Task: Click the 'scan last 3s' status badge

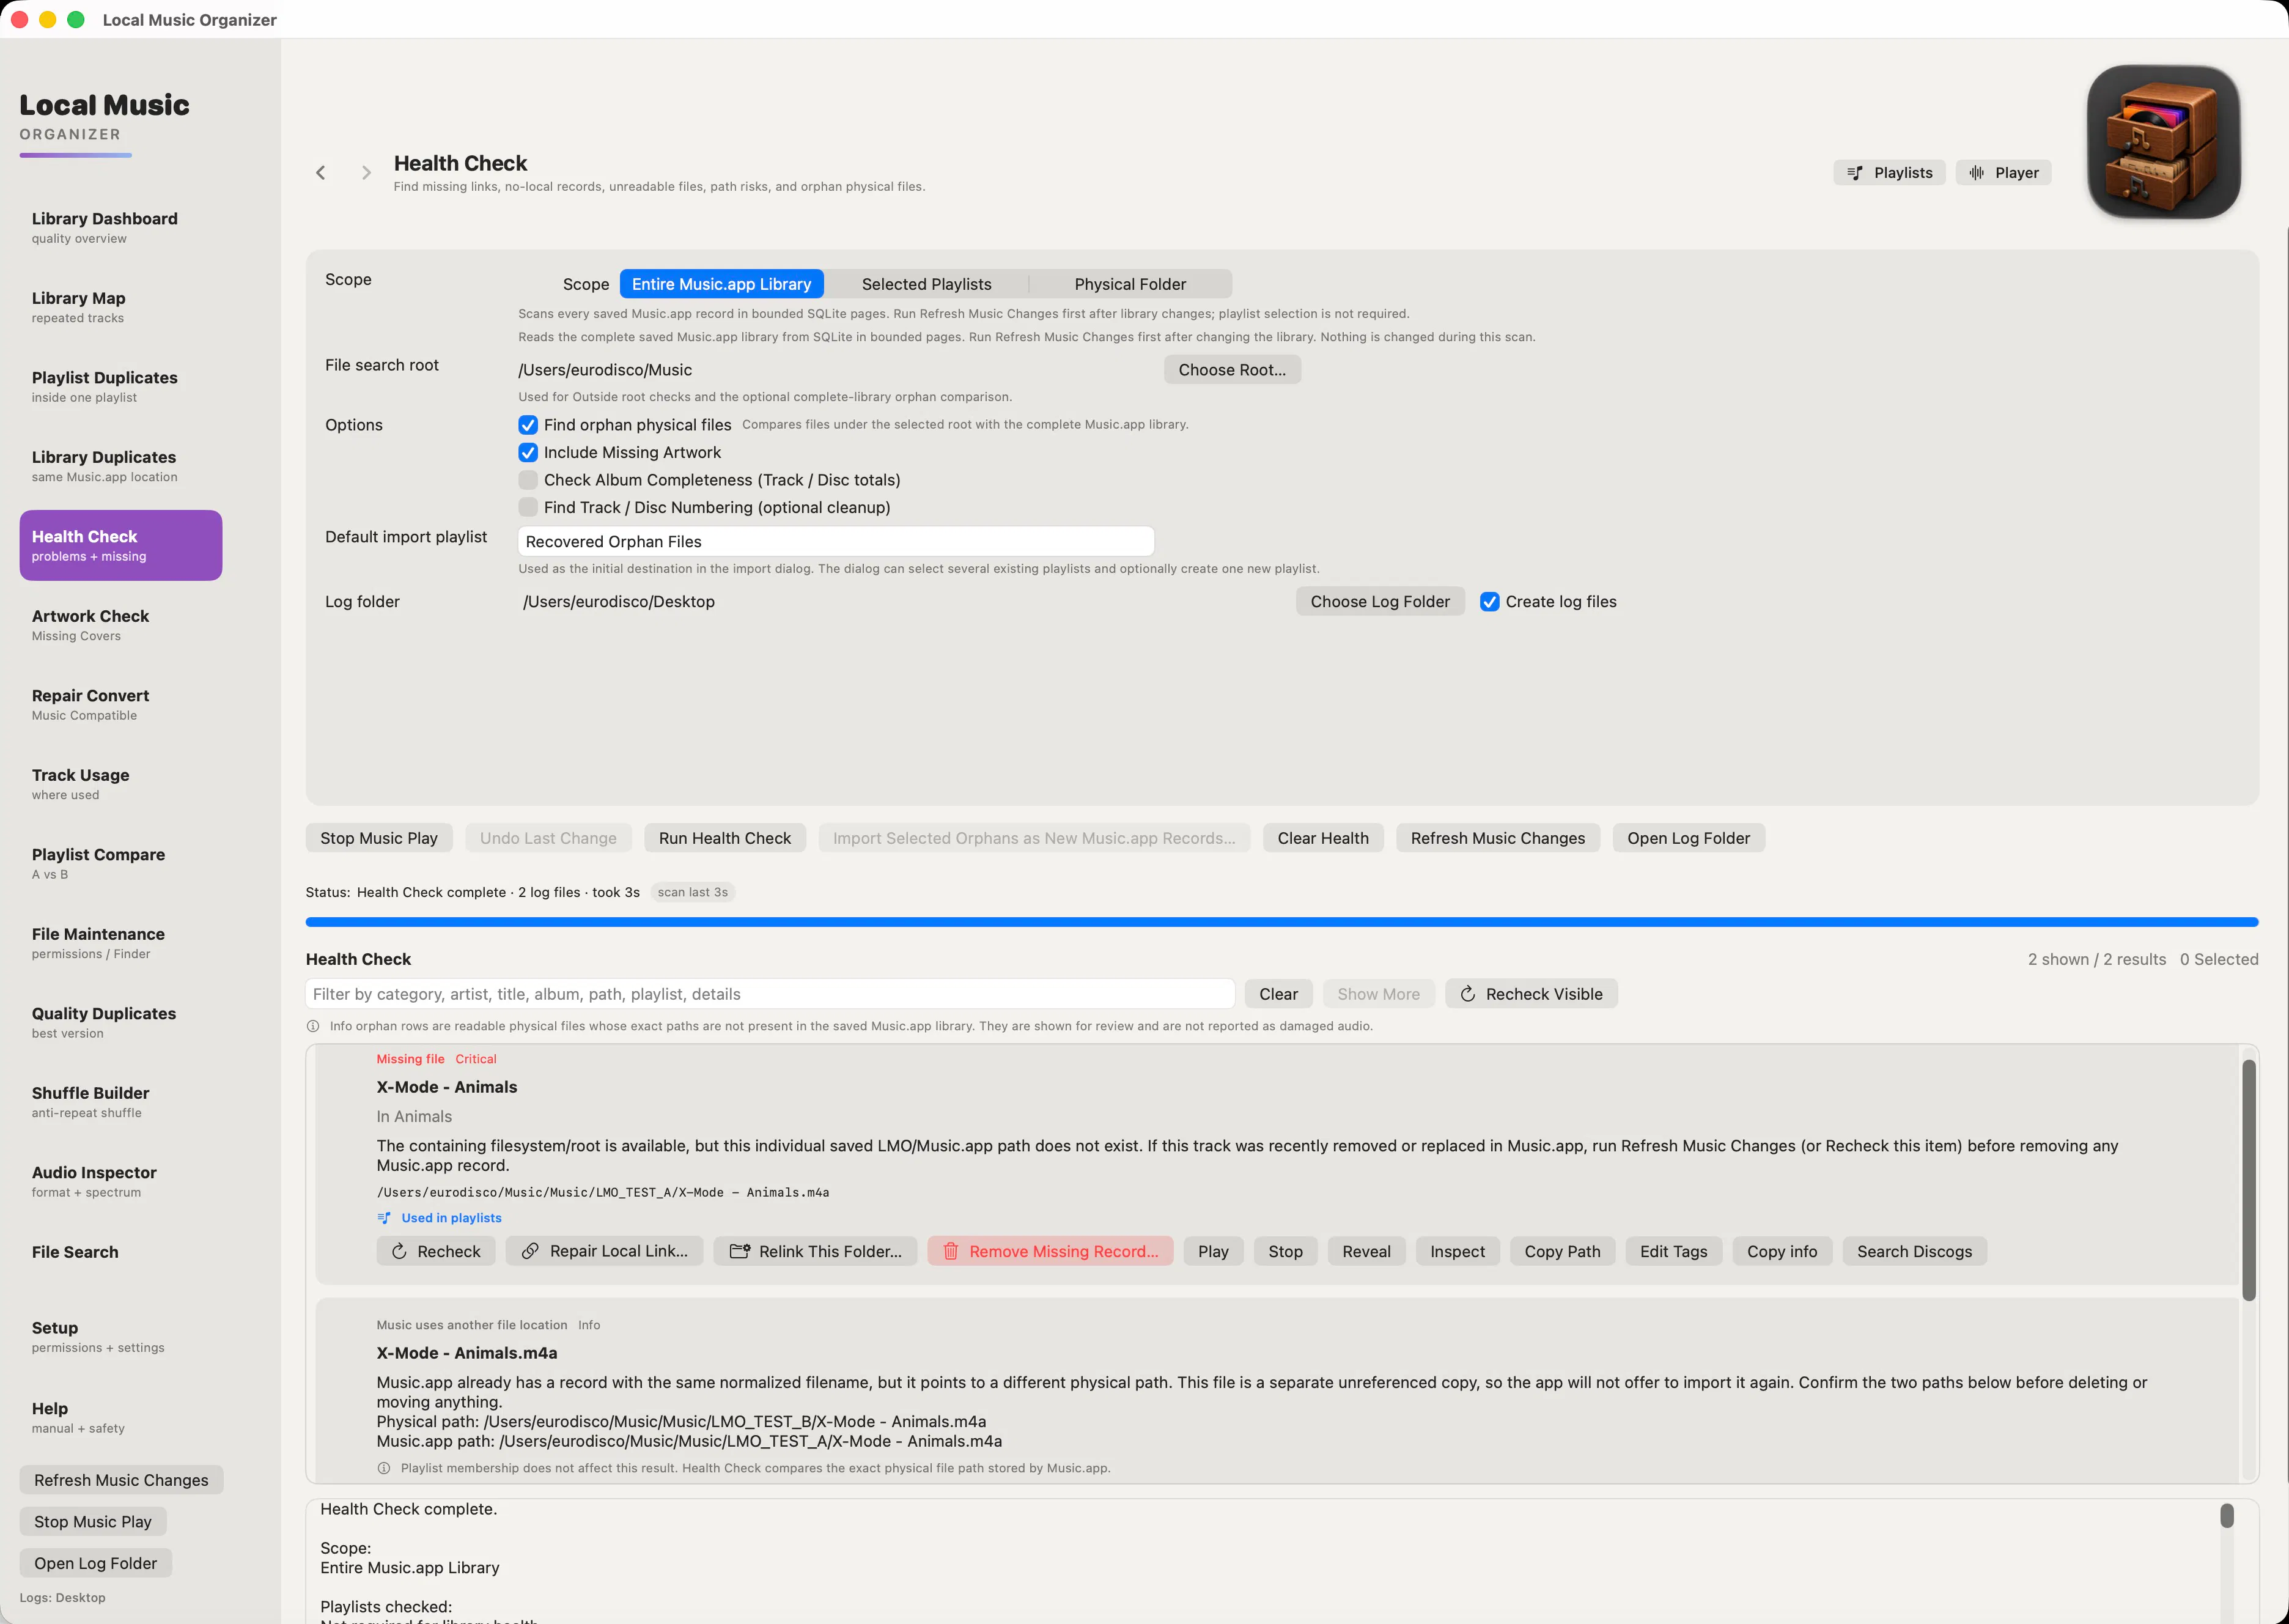Action: 692,892
